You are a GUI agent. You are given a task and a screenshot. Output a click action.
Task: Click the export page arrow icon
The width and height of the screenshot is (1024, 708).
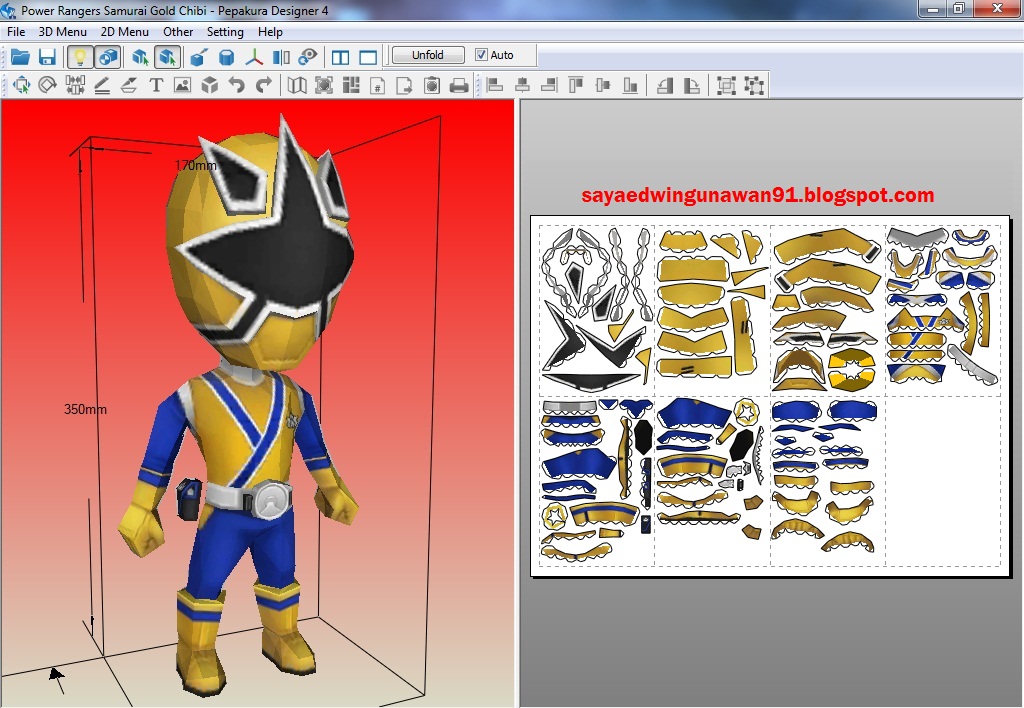[x=405, y=85]
